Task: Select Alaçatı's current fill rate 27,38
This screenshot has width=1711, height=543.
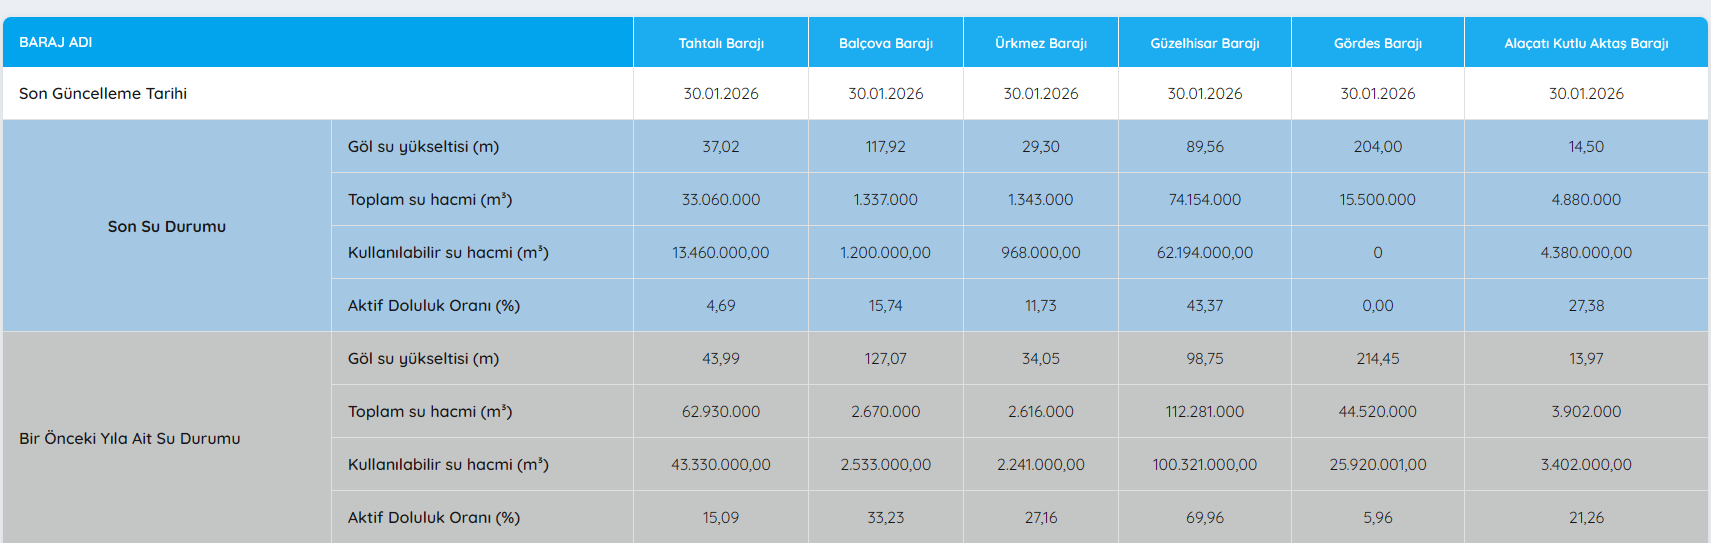Action: [x=1586, y=305]
